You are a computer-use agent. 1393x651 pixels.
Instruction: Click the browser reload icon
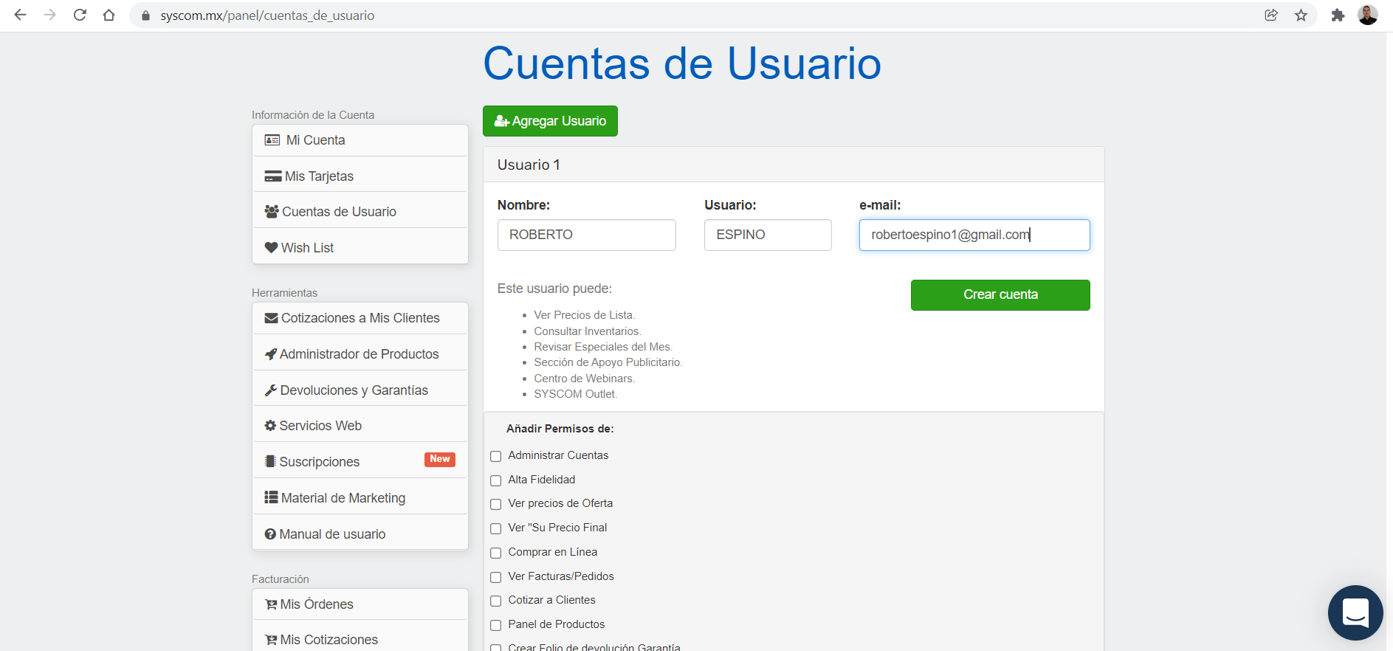click(80, 15)
